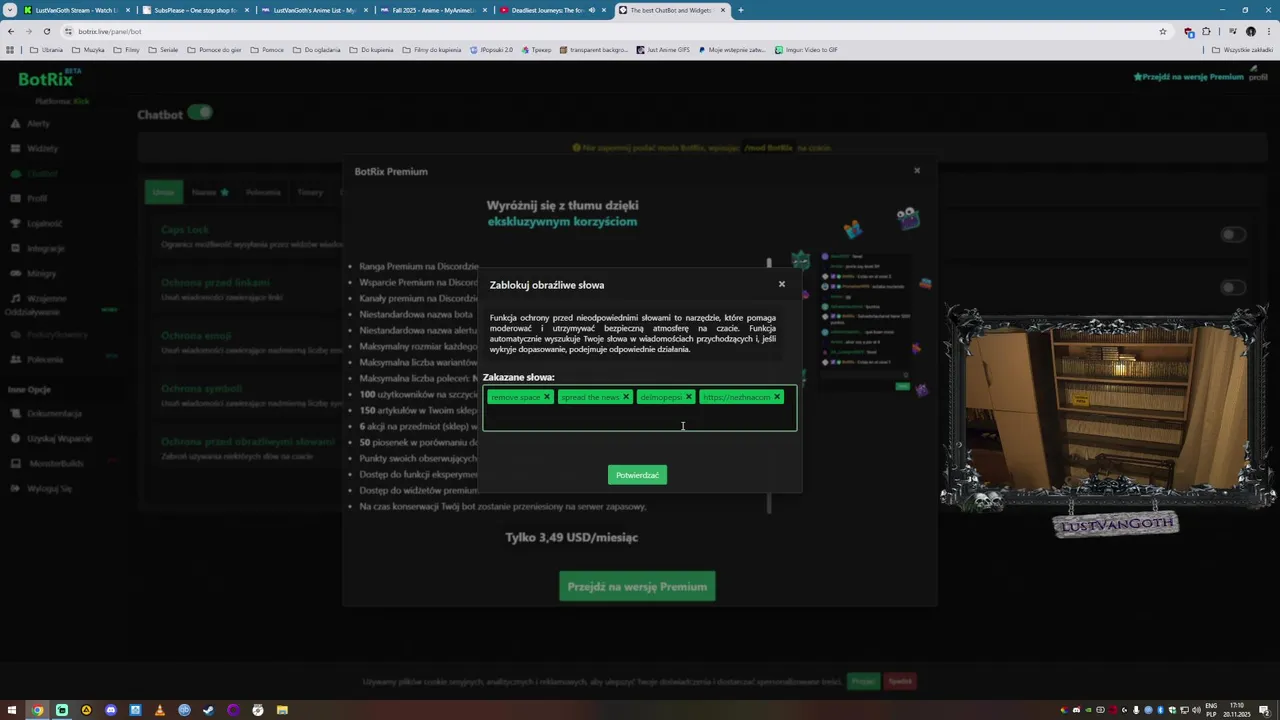Click the Tylko 3,49 USD/miesiąc price text

[x=571, y=537]
